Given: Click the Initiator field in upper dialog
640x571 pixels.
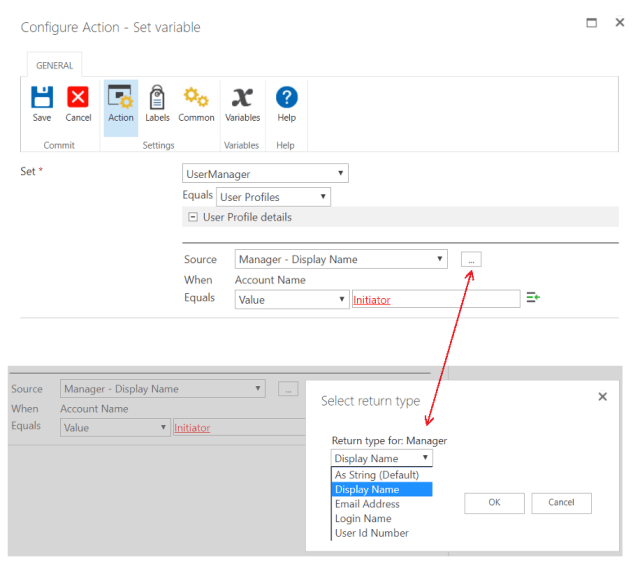Looking at the screenshot, I should click(x=436, y=300).
